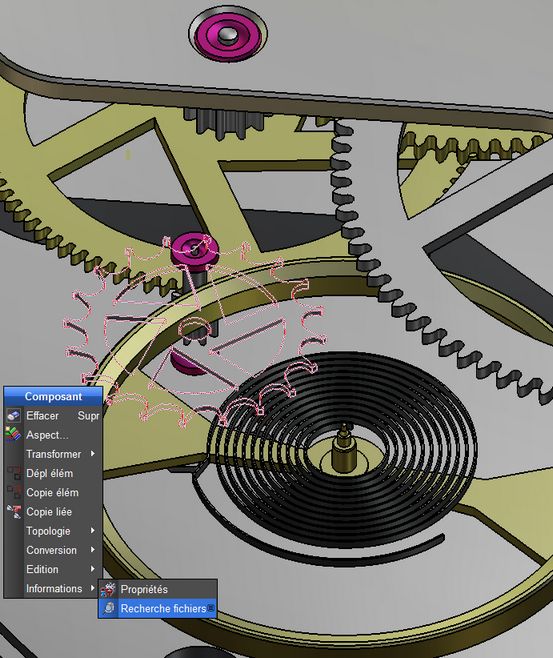
Task: Click the Recherche fichiers magnifier icon
Action: tap(109, 608)
